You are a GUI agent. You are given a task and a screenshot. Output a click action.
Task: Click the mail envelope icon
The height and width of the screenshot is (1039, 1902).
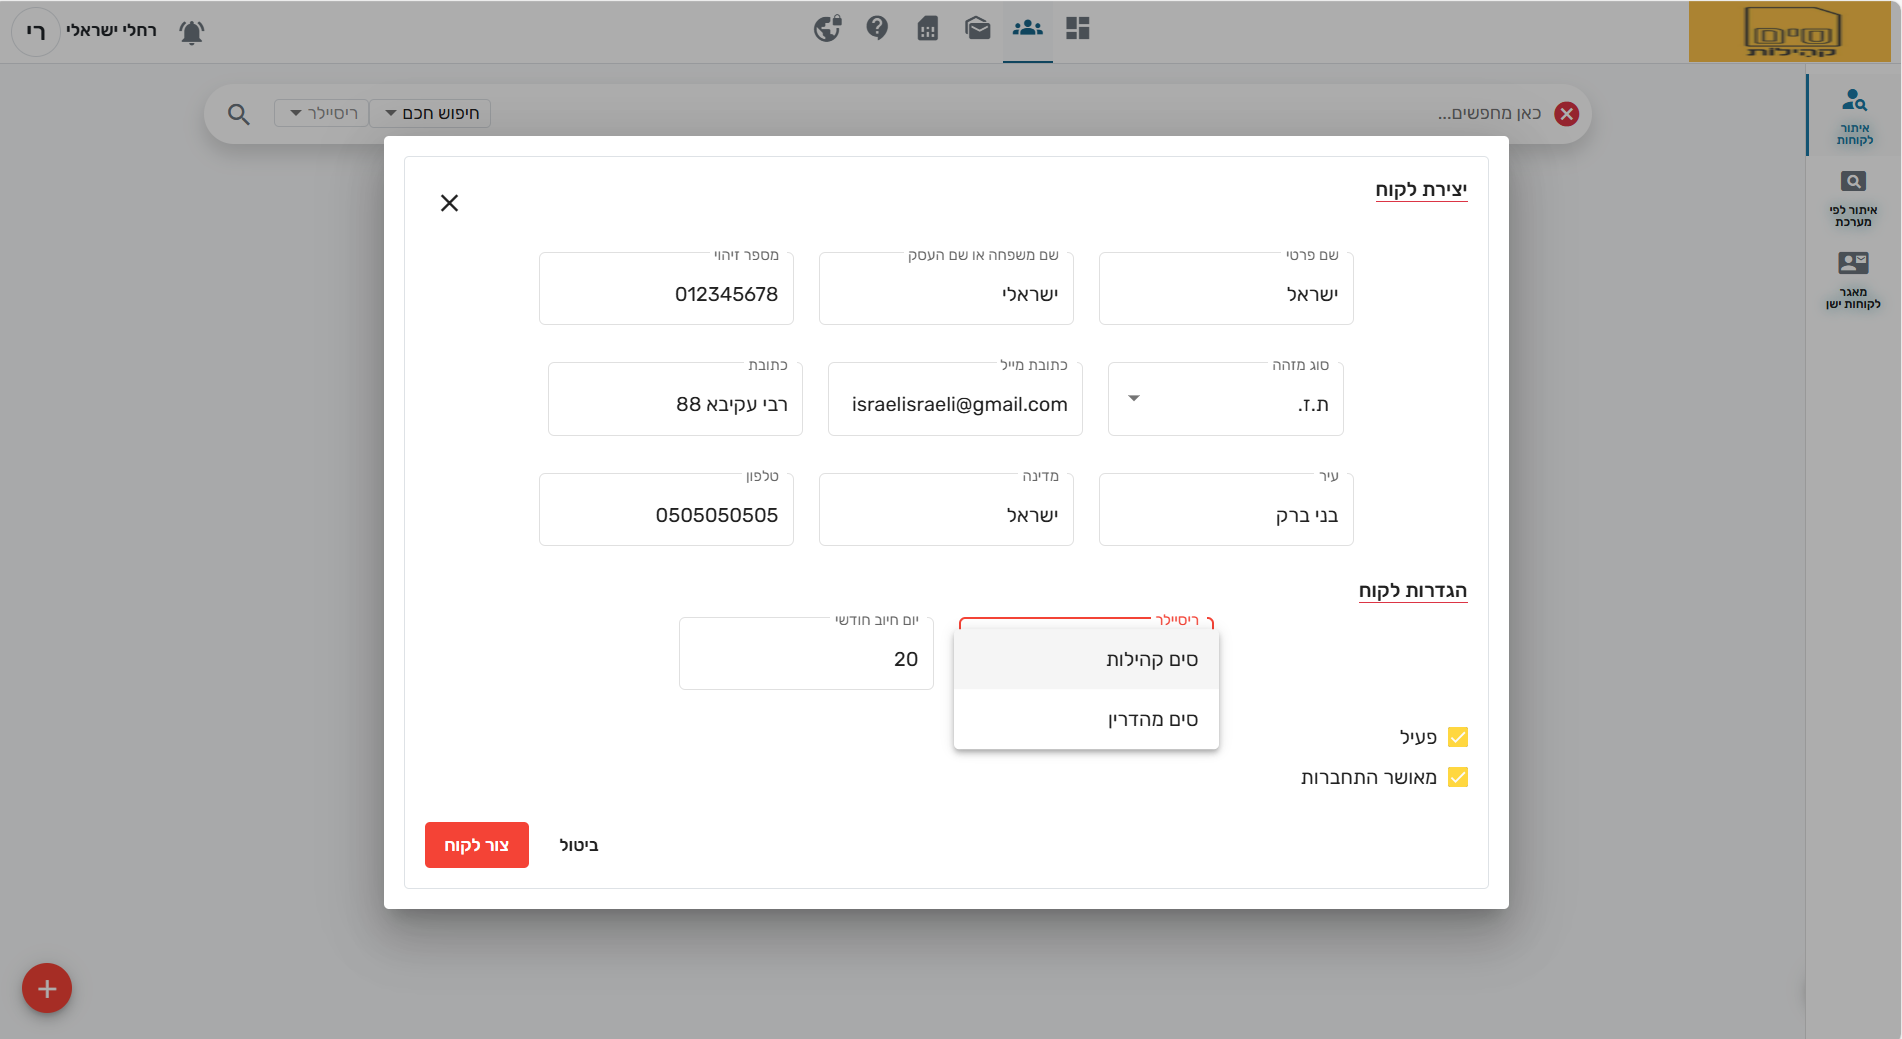977,28
